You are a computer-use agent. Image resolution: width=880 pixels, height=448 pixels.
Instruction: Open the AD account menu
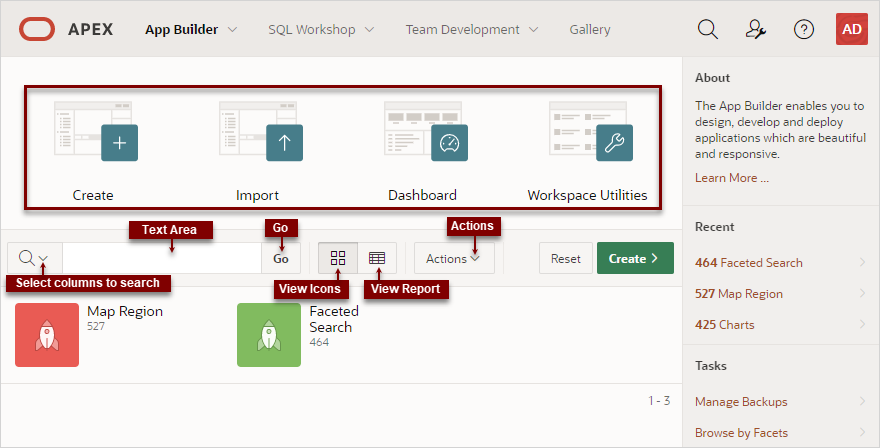851,29
